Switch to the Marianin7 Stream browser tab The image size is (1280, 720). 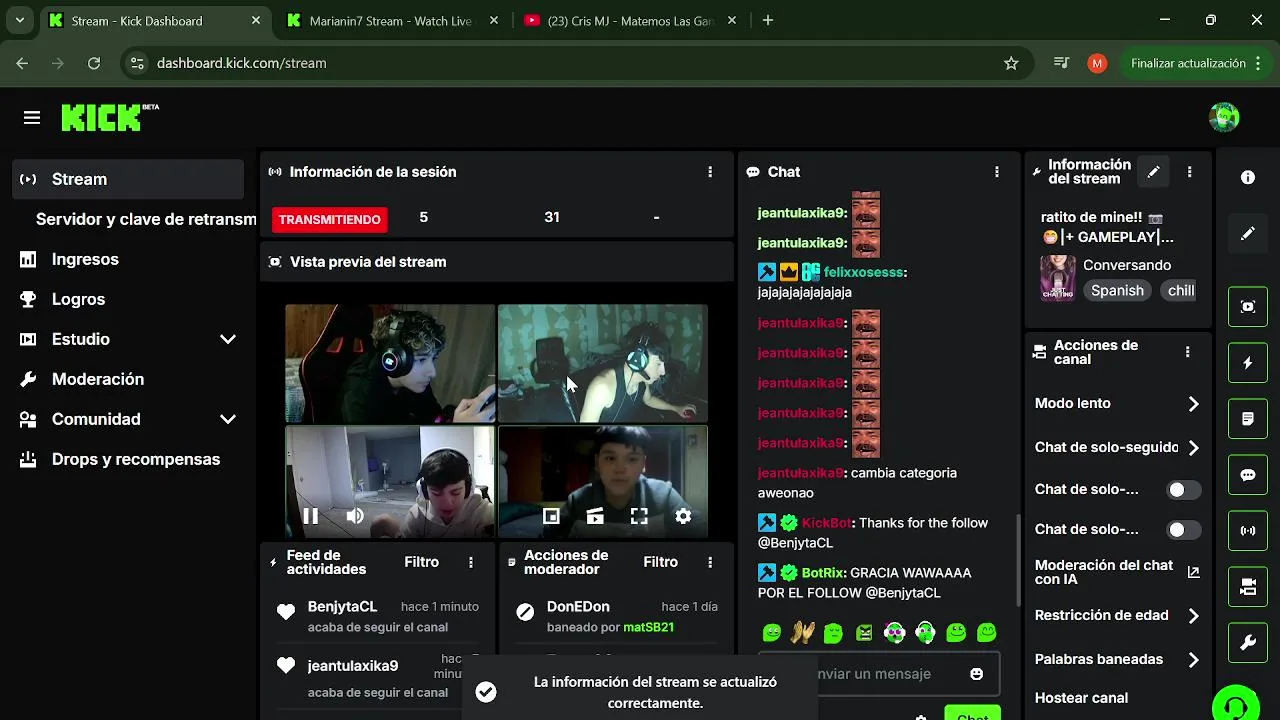pyautogui.click(x=391, y=20)
